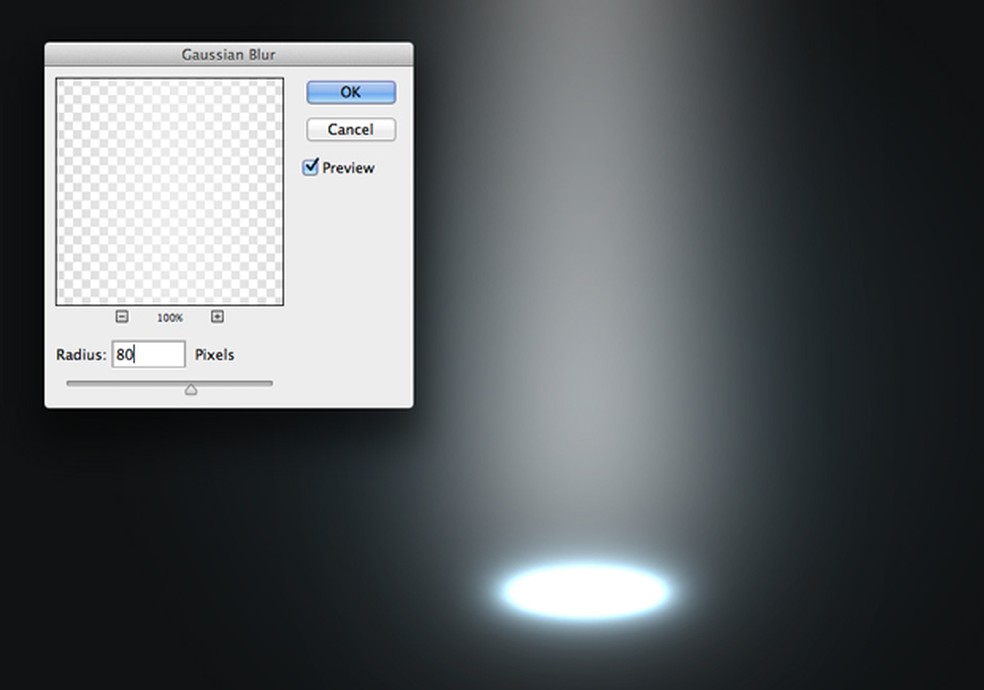Click the 100% zoom level text
The width and height of the screenshot is (984, 690).
click(x=170, y=317)
